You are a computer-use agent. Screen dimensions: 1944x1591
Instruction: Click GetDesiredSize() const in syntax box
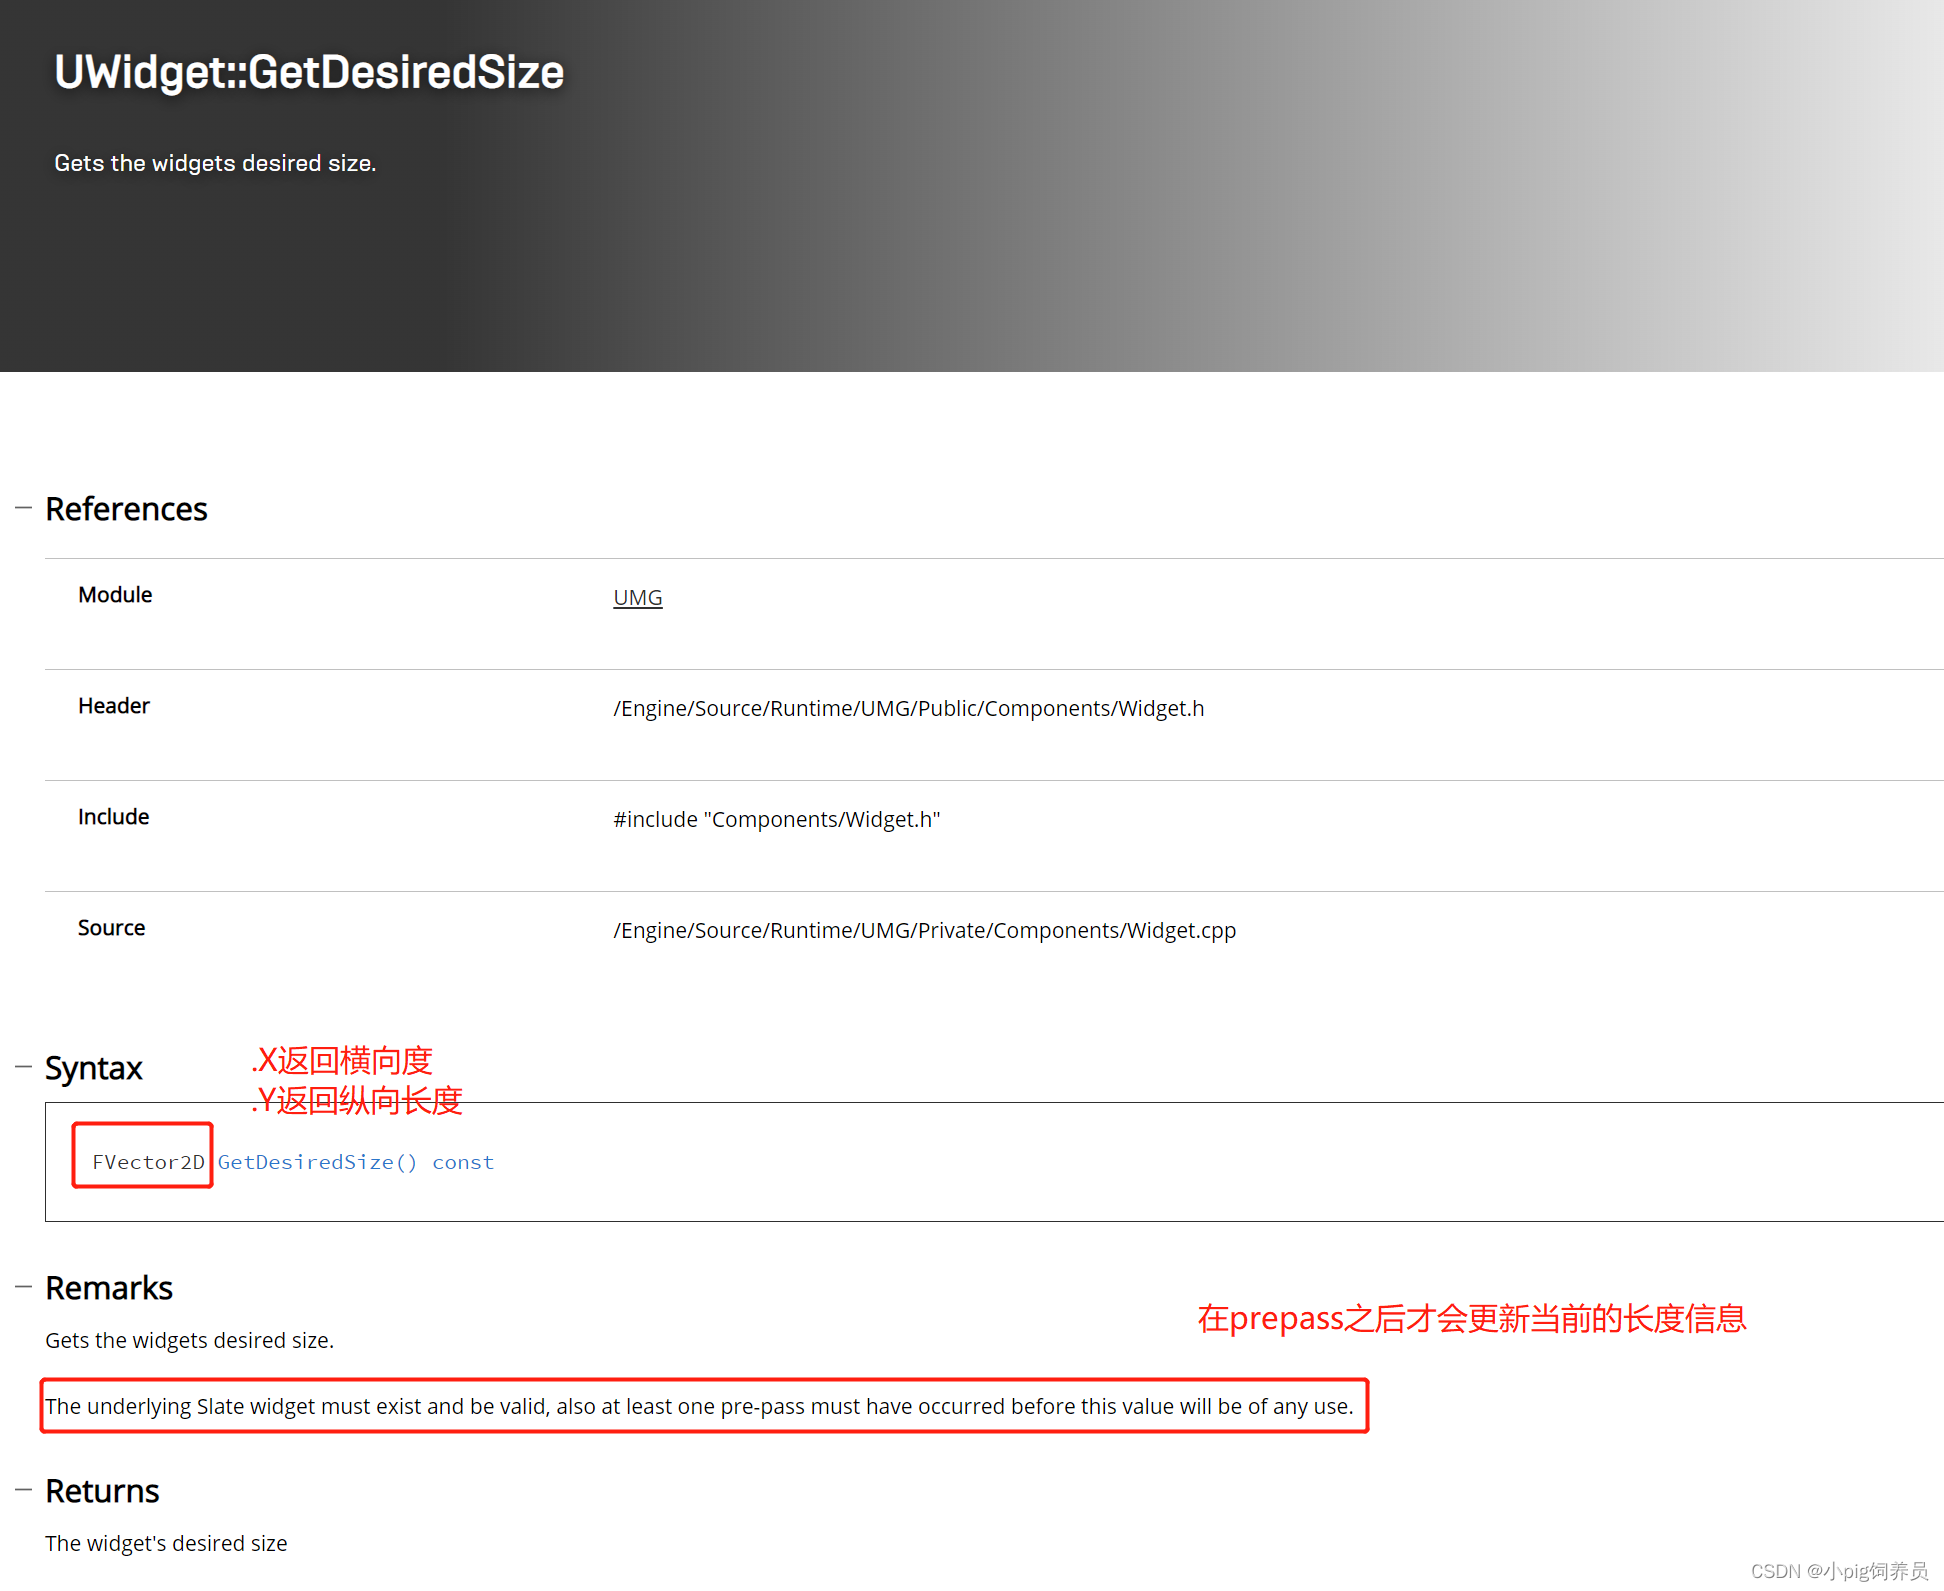click(x=356, y=1162)
